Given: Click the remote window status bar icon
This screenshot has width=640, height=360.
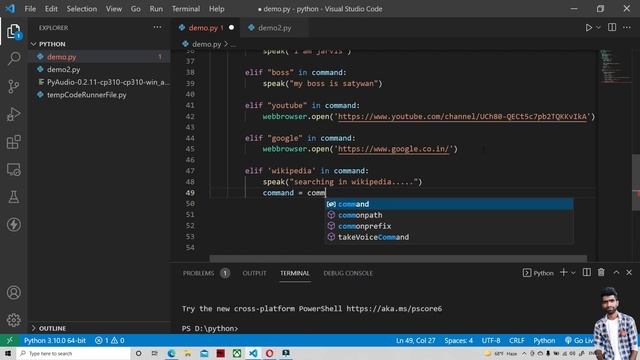Looking at the screenshot, I should click(9, 340).
